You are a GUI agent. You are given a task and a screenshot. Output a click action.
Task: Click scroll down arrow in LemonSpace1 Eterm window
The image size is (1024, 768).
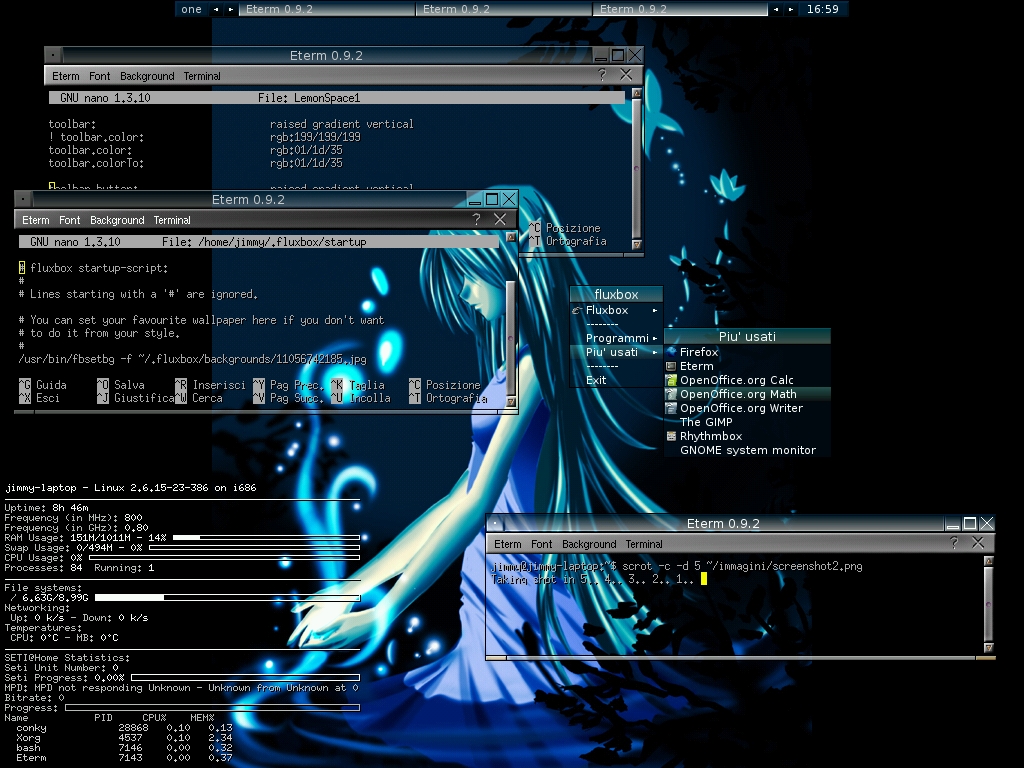[x=636, y=244]
